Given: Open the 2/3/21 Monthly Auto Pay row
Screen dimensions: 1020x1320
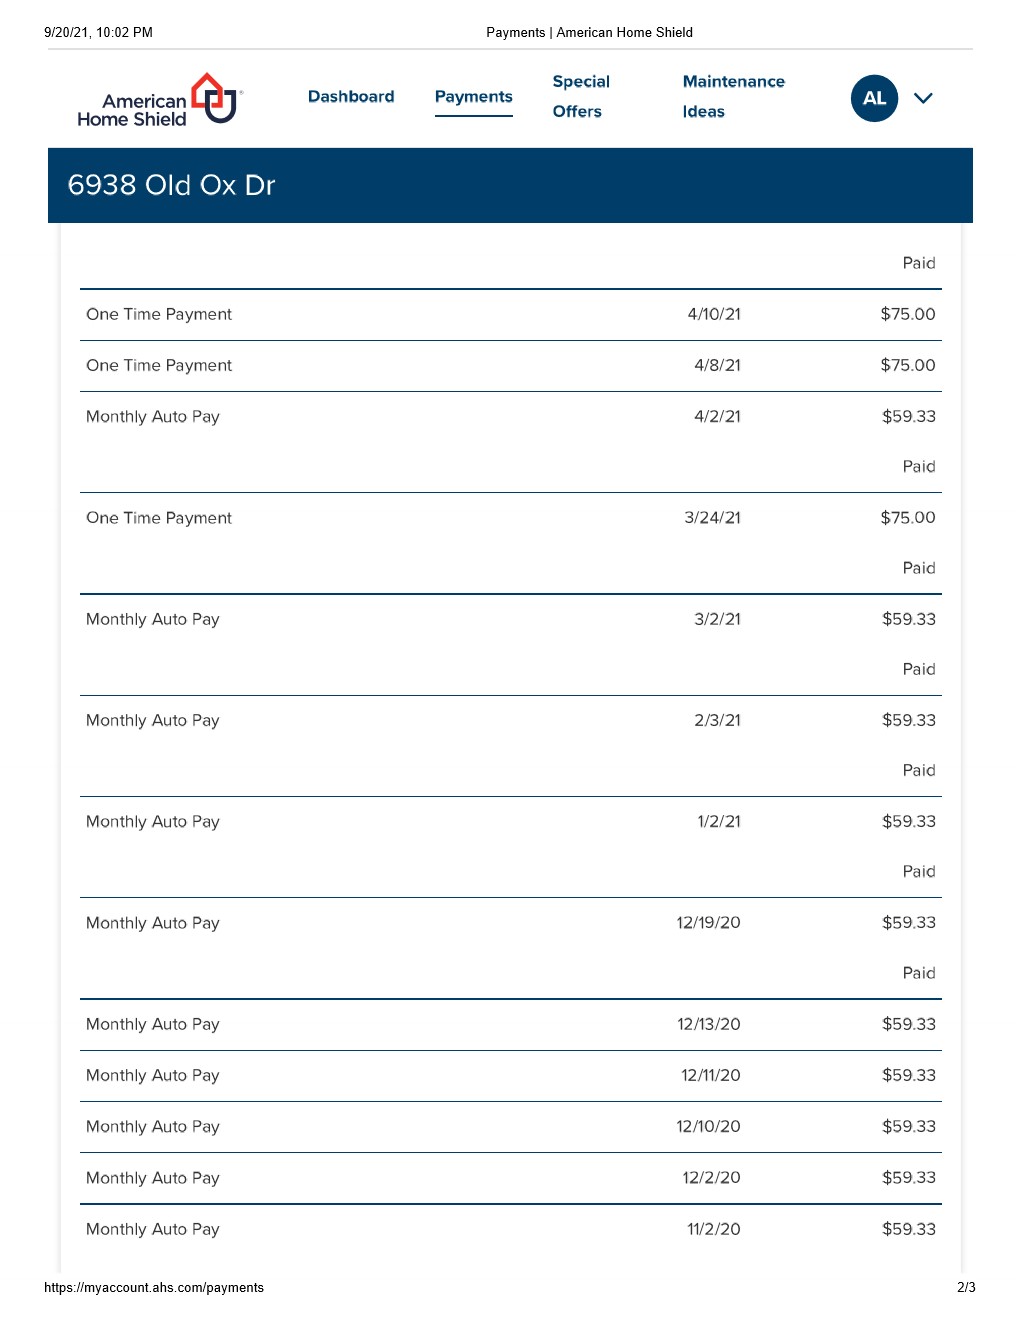Looking at the screenshot, I should [x=510, y=721].
